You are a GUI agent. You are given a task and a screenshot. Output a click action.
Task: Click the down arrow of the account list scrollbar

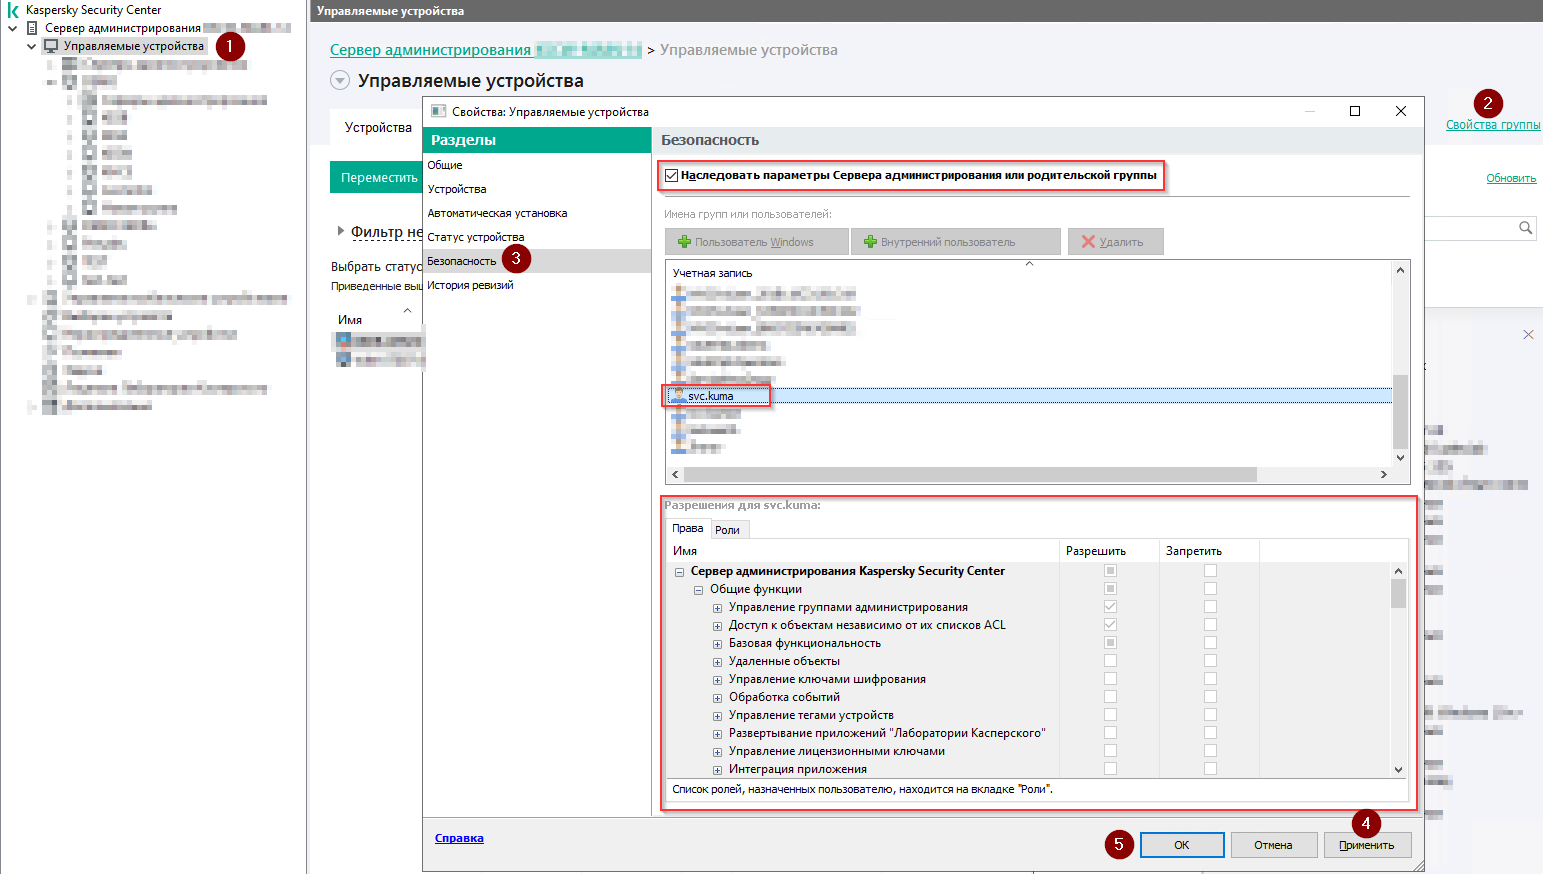(1400, 457)
